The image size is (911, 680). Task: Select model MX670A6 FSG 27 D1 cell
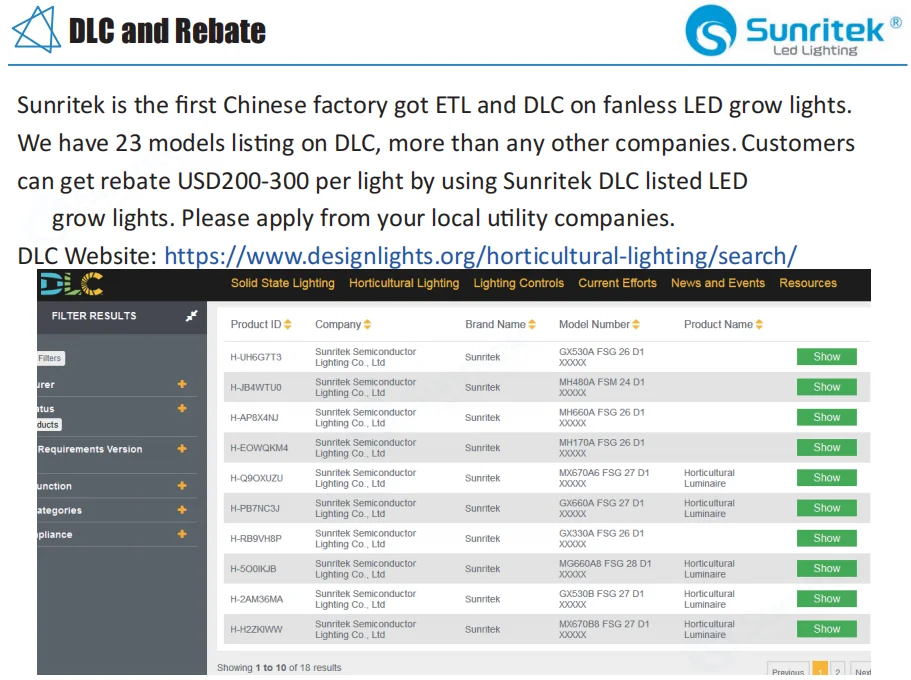click(604, 478)
